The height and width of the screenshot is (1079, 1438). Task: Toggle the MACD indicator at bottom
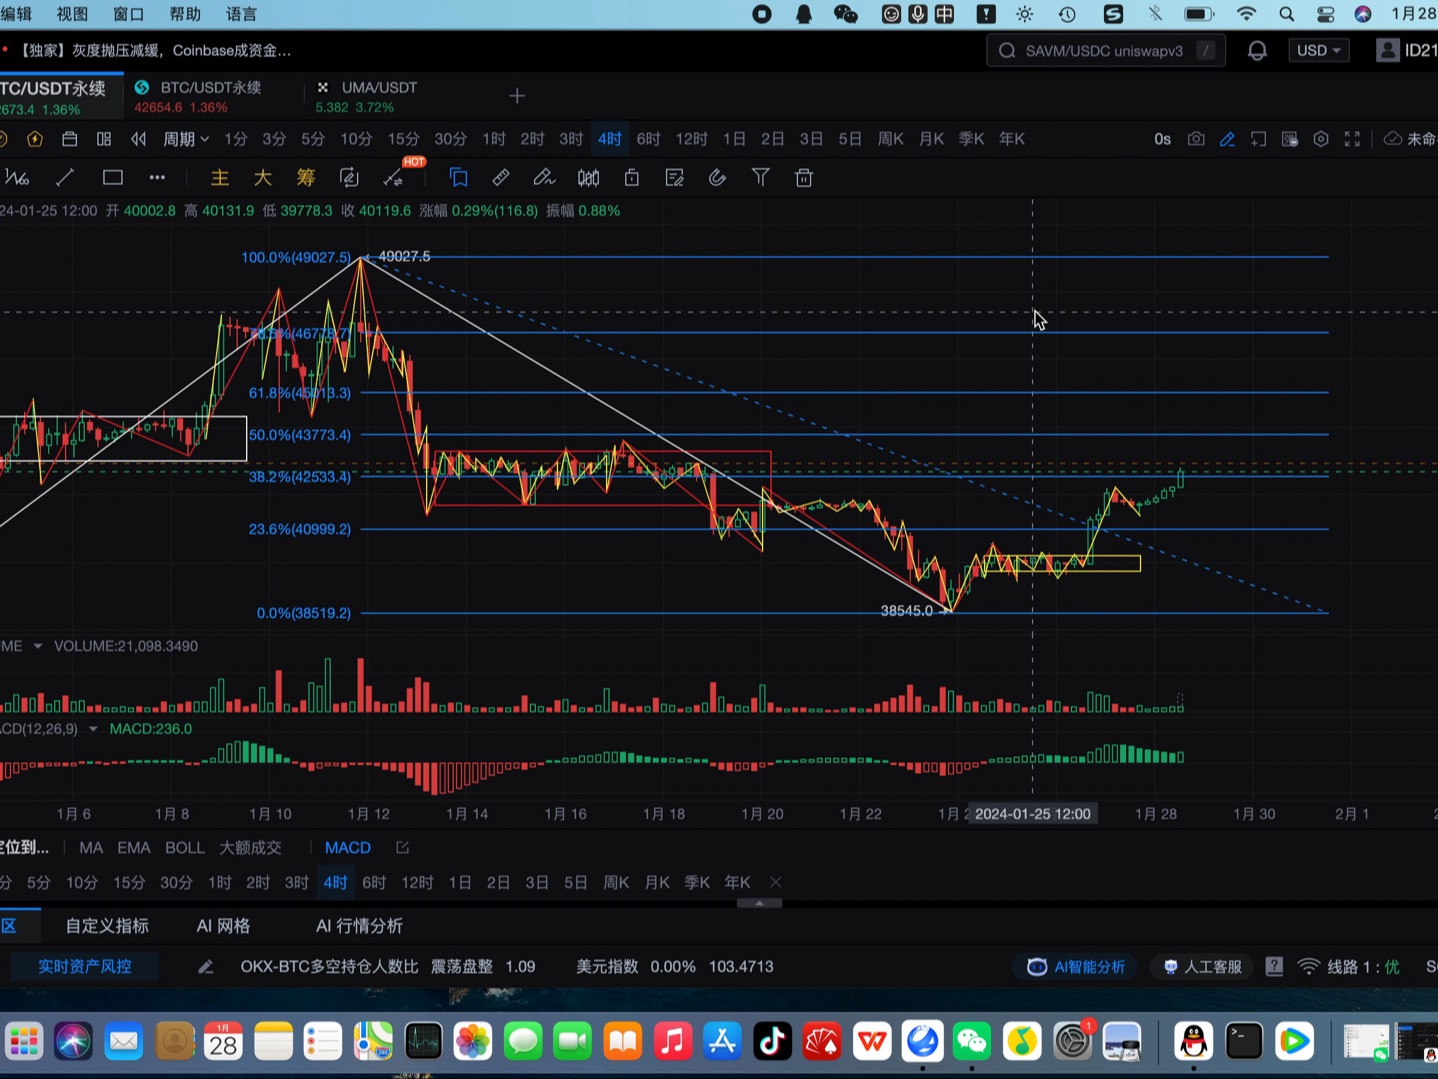point(347,848)
